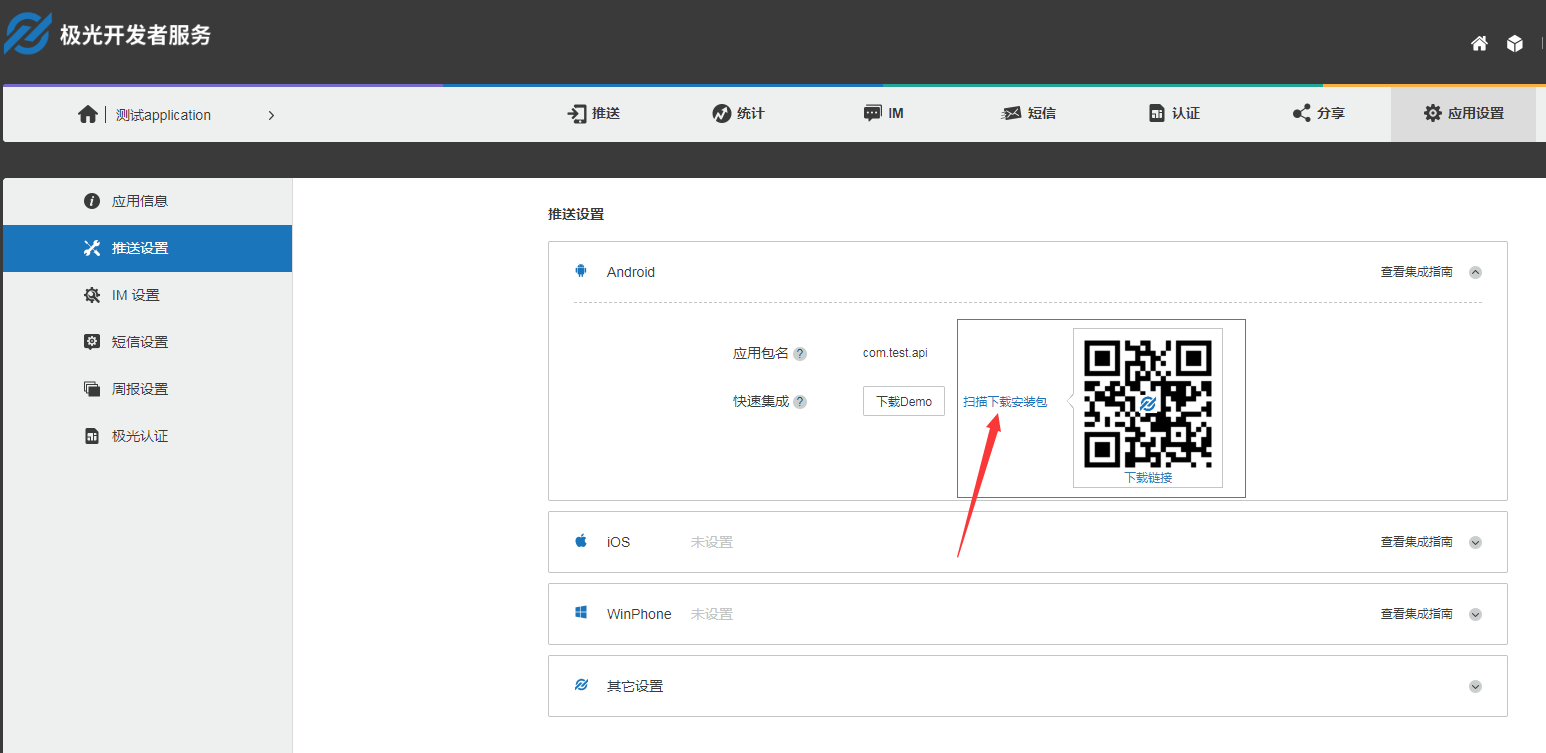The width and height of the screenshot is (1546, 753).
Task: Open the 应用设置 tab
Action: (1463, 113)
